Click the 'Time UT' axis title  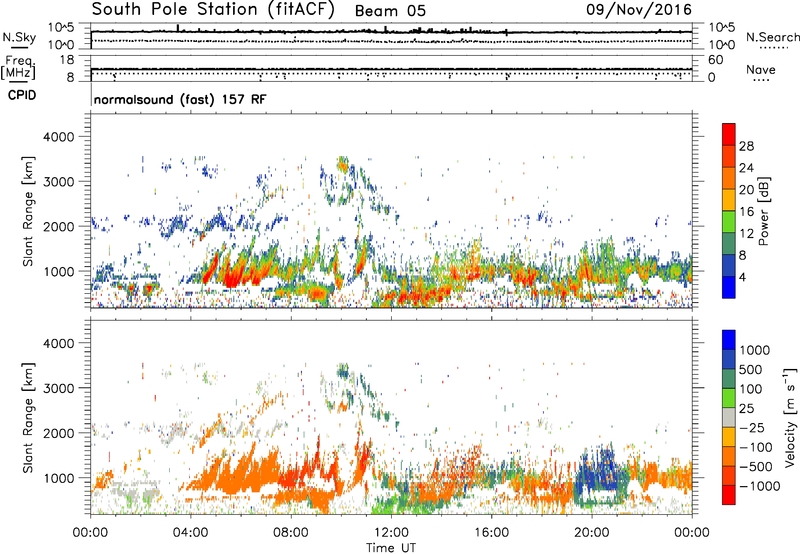(x=391, y=547)
